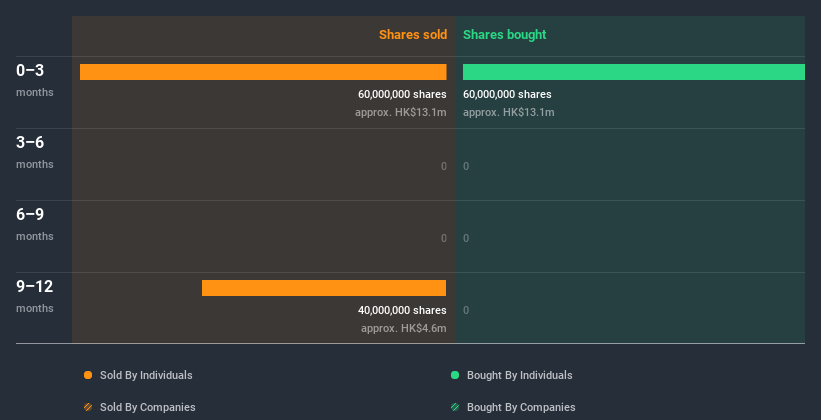Click the green Bought By Individuals legend dot
Screen dimensions: 821x420
[455, 375]
